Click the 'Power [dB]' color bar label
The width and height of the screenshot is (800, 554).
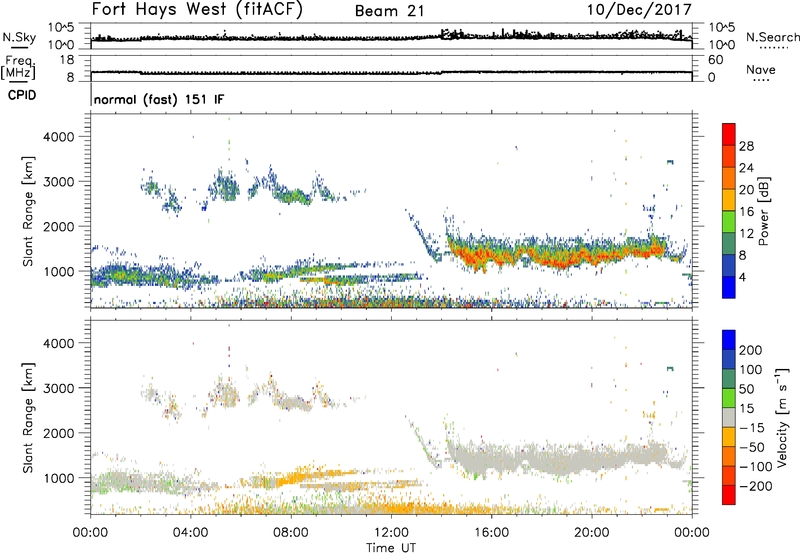pyautogui.click(x=763, y=211)
